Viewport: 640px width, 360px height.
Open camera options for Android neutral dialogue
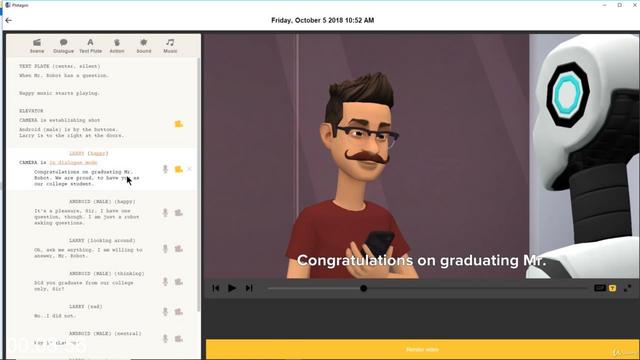click(x=179, y=338)
